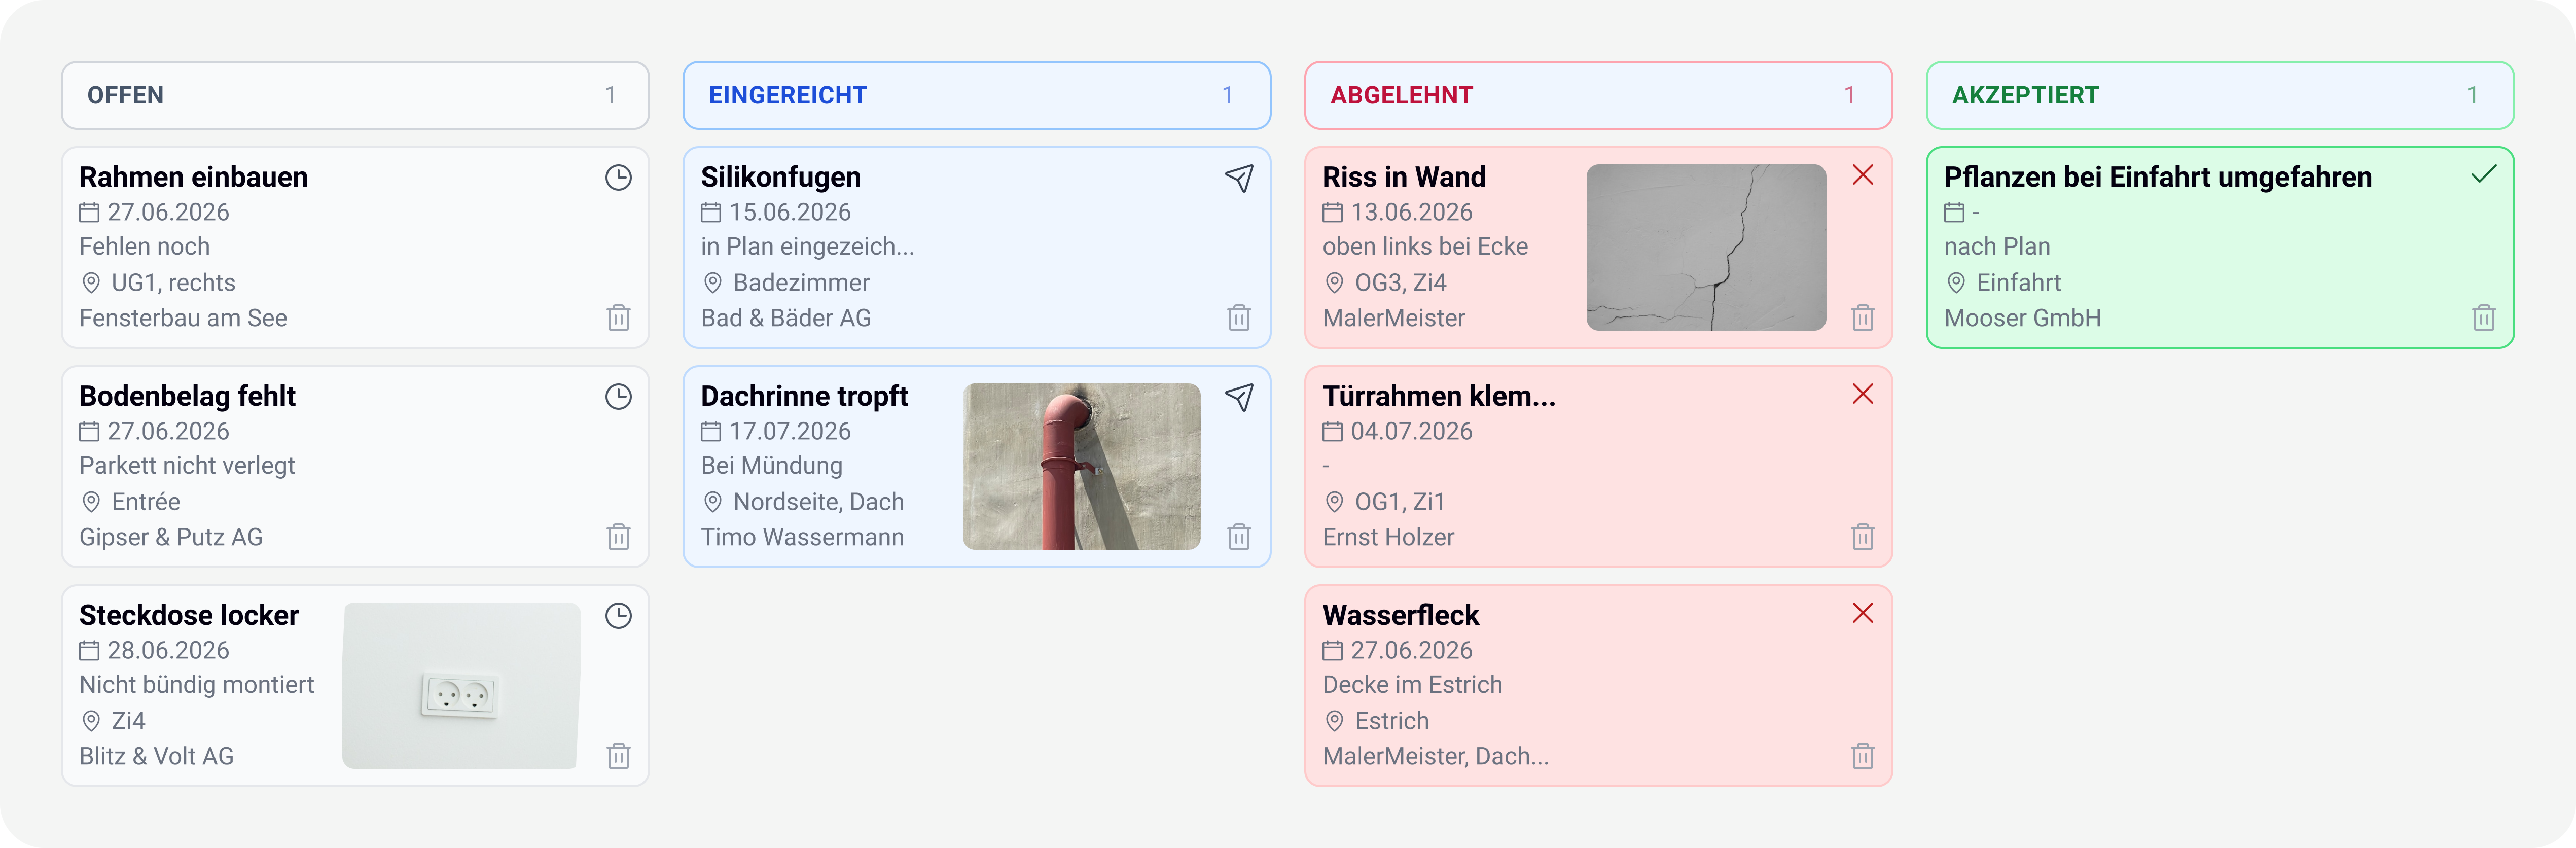Click the text 'Decke im Estrich'
Viewport: 2576px width, 848px height.
tap(1412, 684)
